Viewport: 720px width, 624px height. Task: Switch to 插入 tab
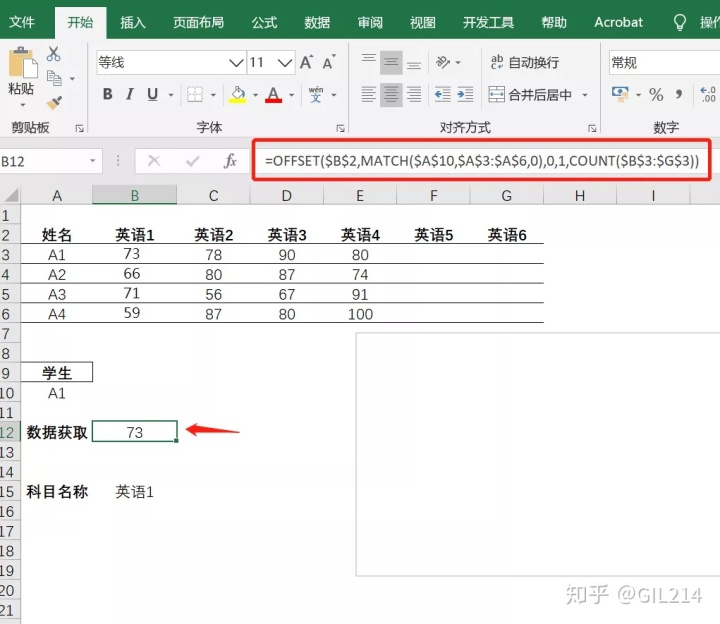click(x=133, y=22)
